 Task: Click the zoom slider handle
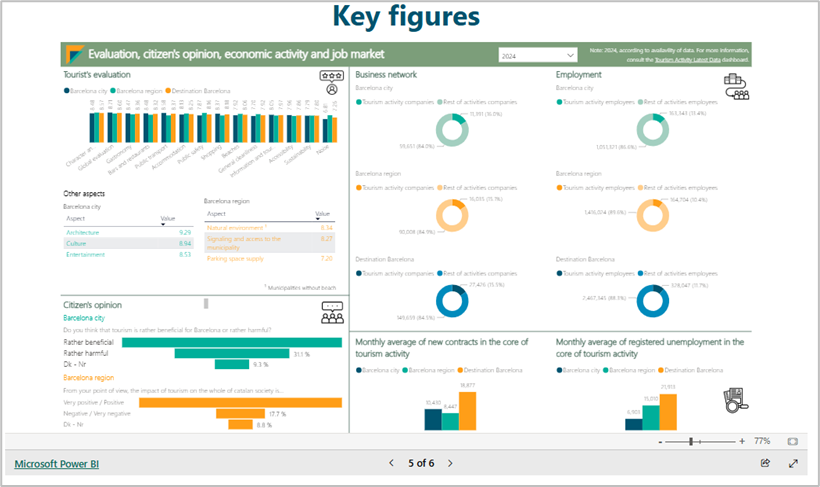[691, 441]
